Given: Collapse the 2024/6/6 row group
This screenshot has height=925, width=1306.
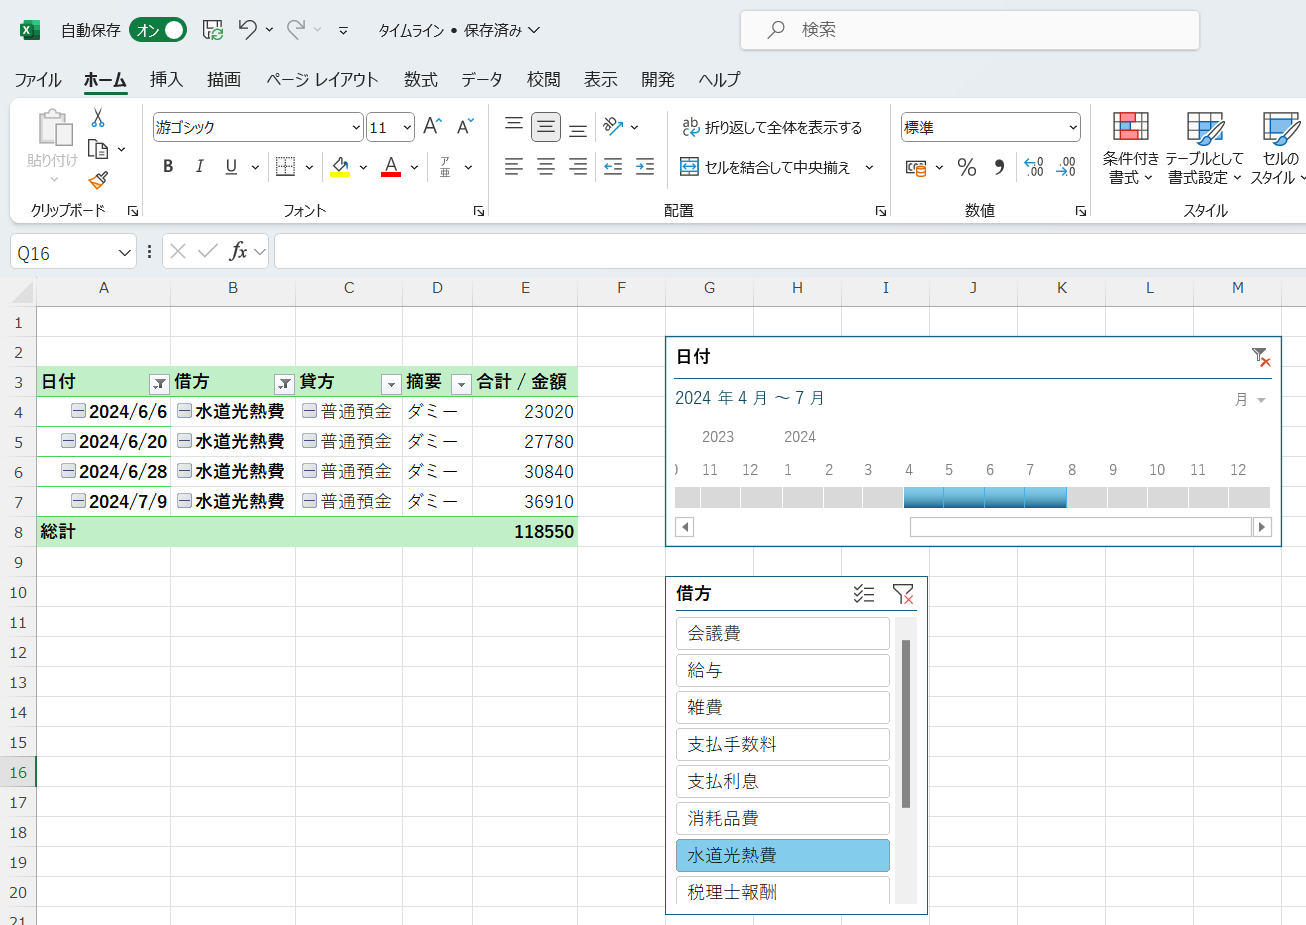Looking at the screenshot, I should [78, 411].
